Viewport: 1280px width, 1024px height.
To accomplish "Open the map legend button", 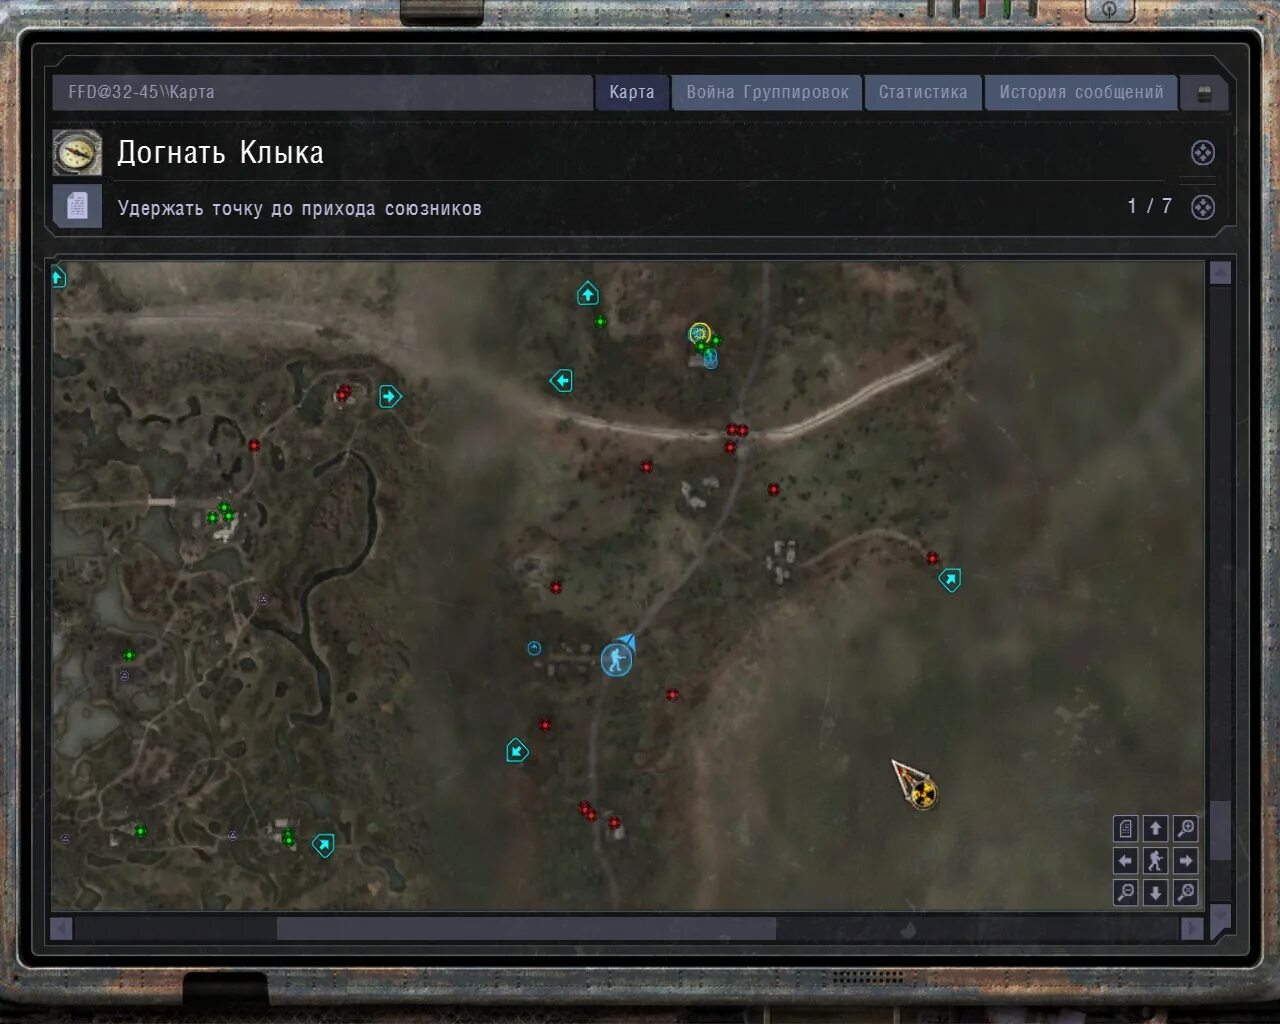I will [x=1125, y=829].
